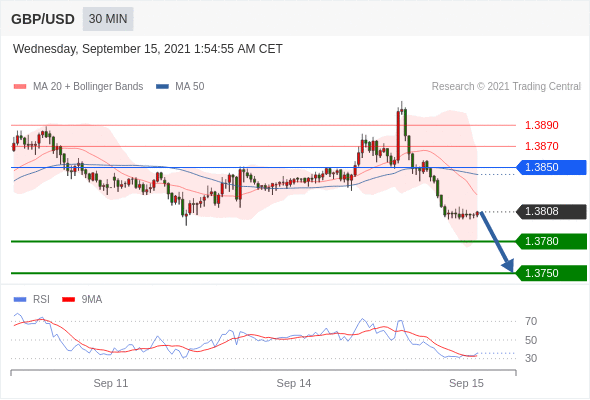Image resolution: width=590 pixels, height=400 pixels.
Task: Click the GBP/USD pair title
Action: 43,19
